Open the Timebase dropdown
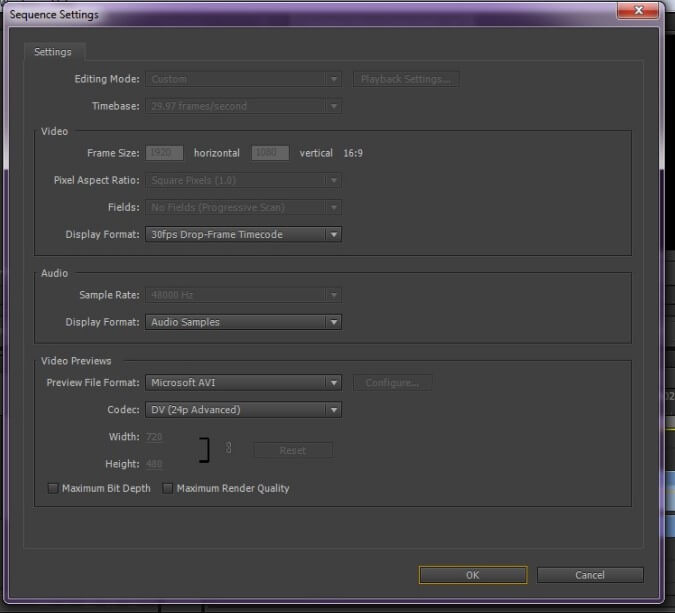Image resolution: width=675 pixels, height=613 pixels. click(x=244, y=106)
